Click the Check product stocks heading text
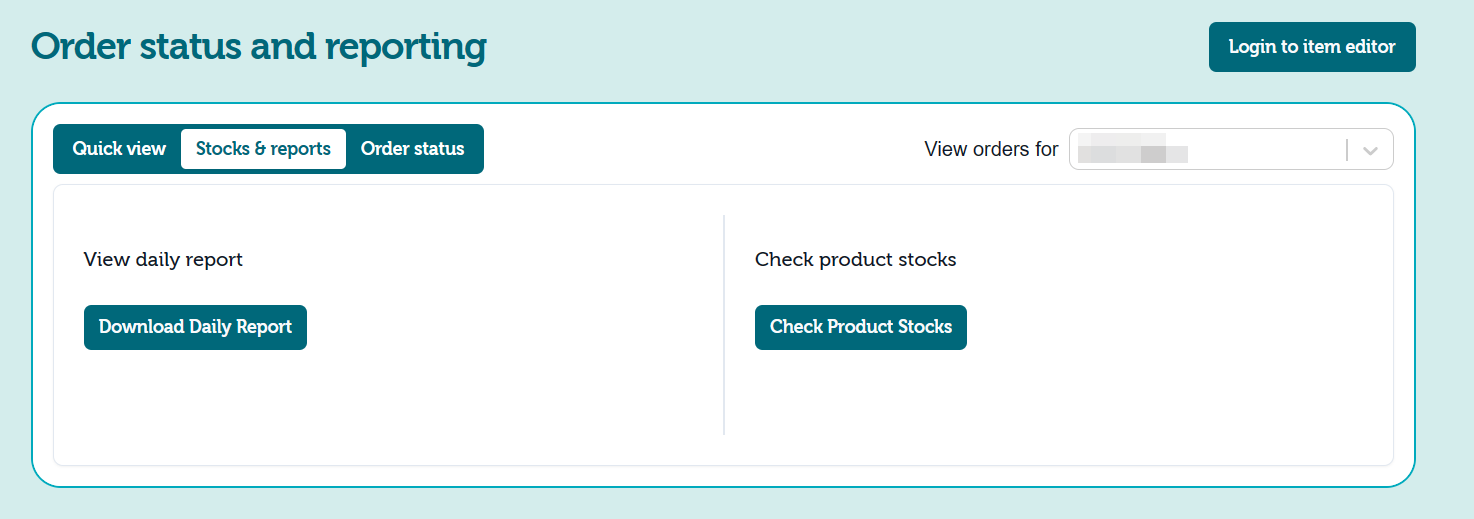This screenshot has width=1474, height=519. 856,260
